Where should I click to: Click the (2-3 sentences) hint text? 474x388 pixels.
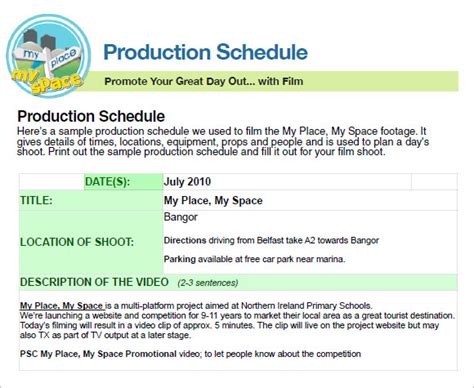(208, 283)
